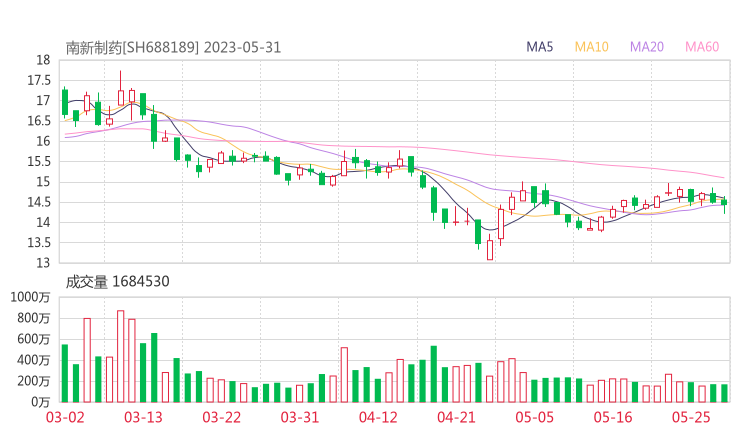Viewport: 740px width, 440px height.
Task: Click the 200万 volume axis label
Action: point(33,381)
